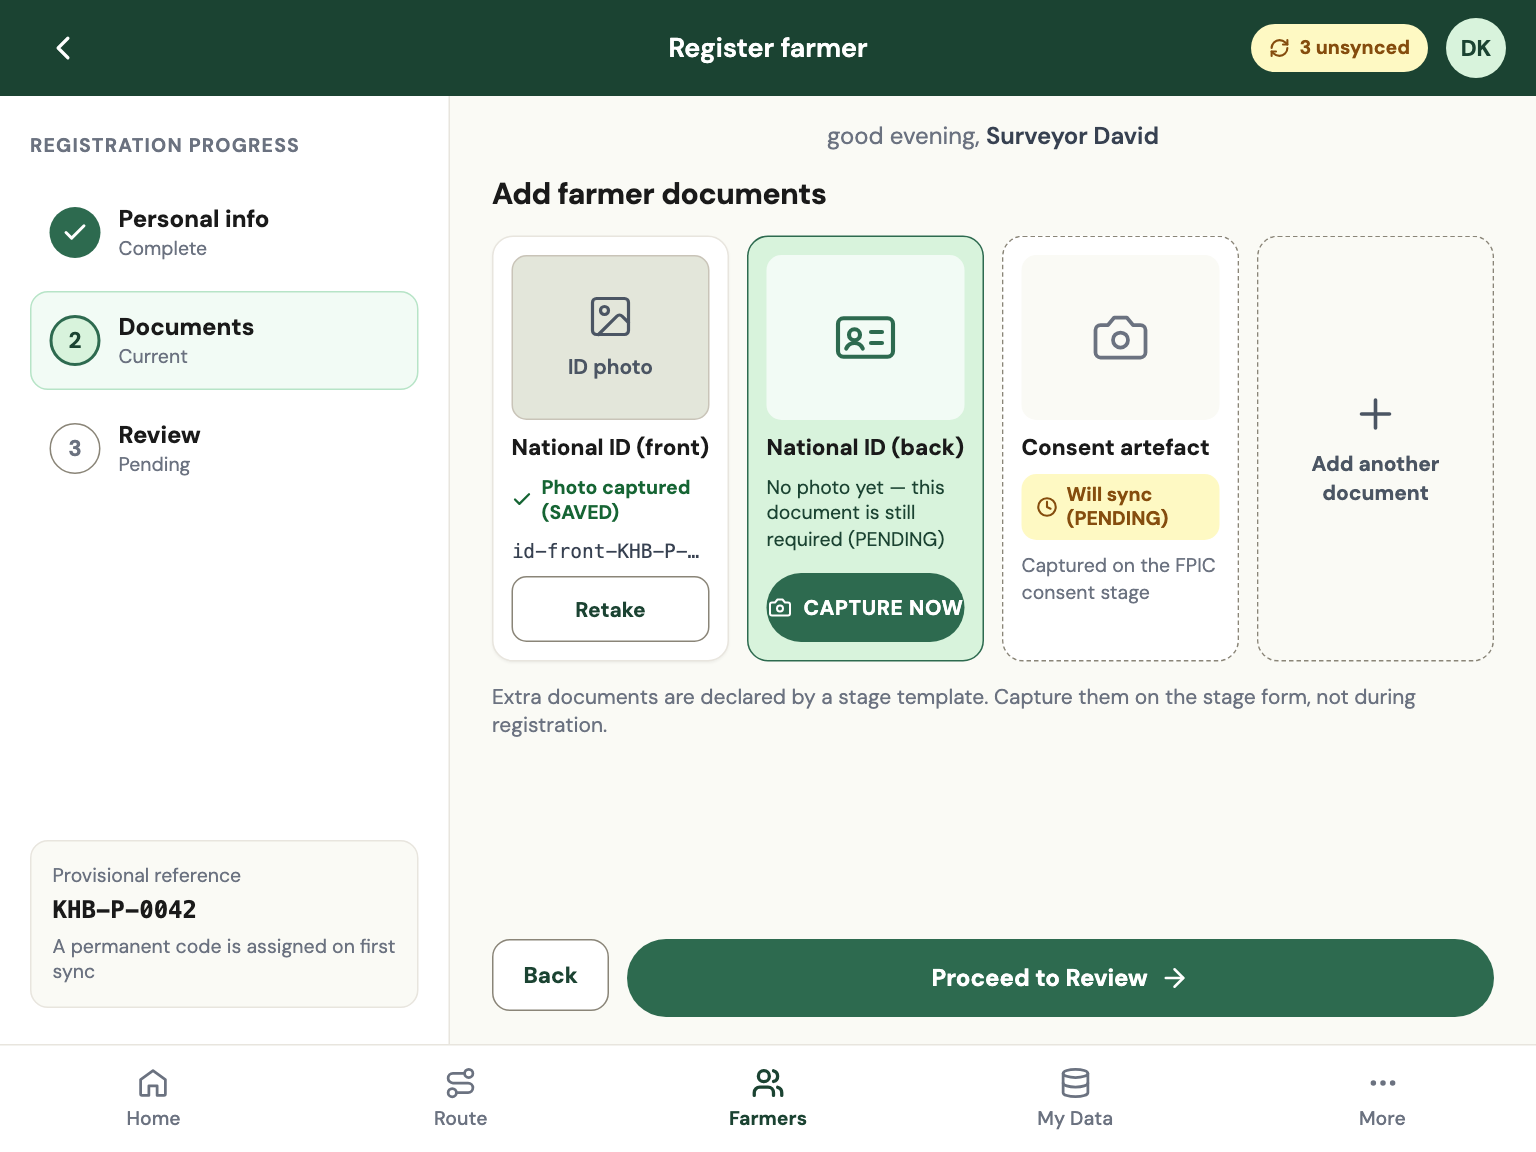
Task: Click the Will sync (PENDING) badge
Action: 1120,506
